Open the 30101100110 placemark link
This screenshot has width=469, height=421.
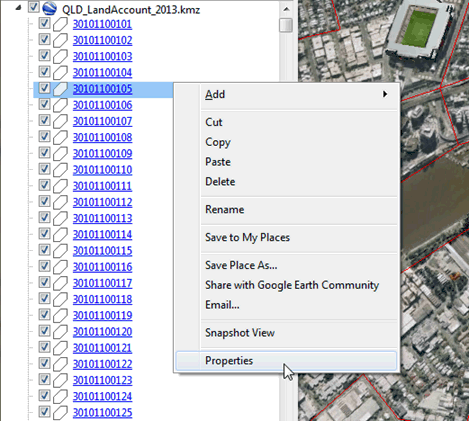tap(102, 170)
